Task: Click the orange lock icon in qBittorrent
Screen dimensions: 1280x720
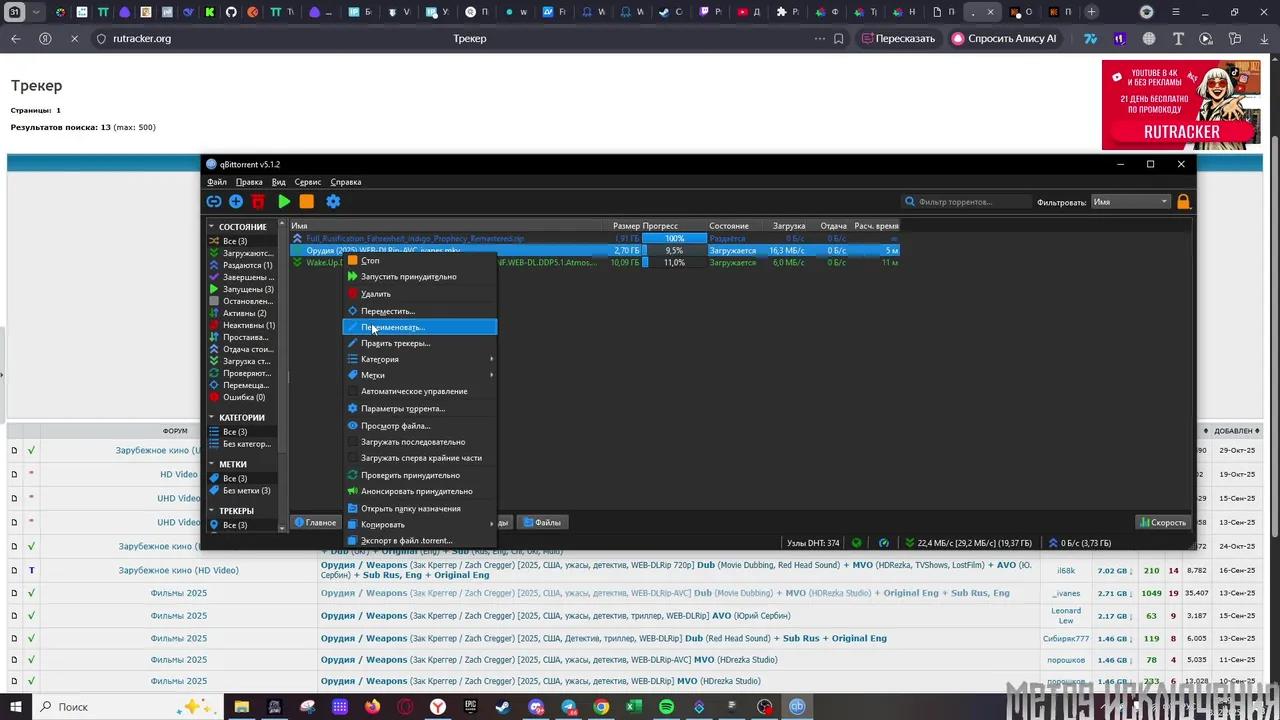Action: pyautogui.click(x=1183, y=201)
